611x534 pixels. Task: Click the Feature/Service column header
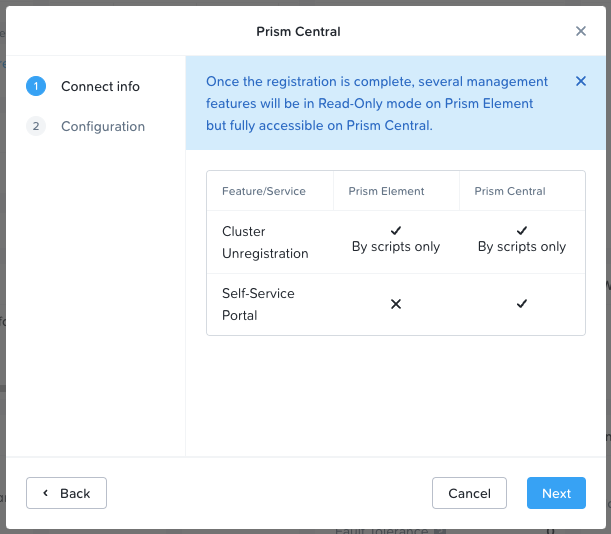(x=264, y=191)
